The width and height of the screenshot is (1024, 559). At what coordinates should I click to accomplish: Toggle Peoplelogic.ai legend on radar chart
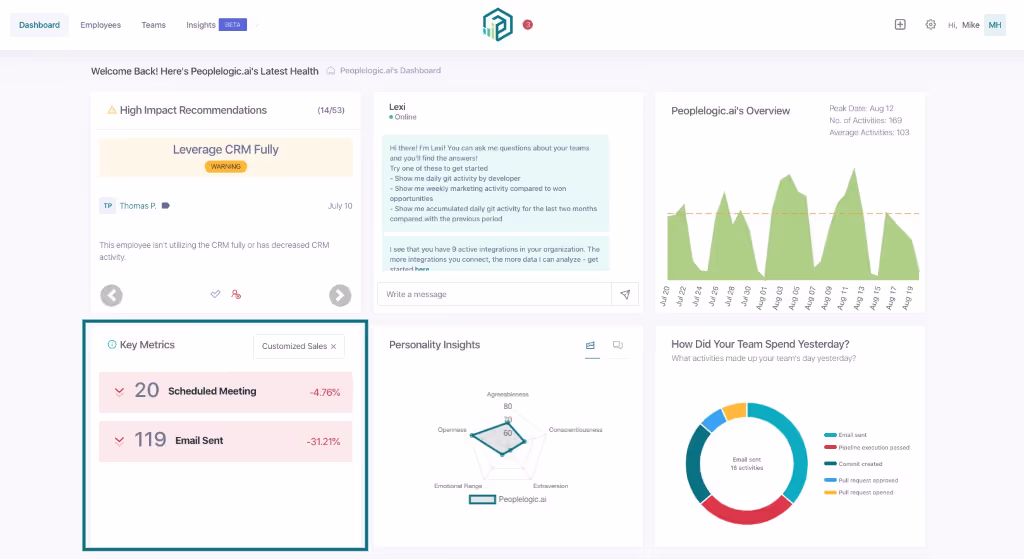coord(507,500)
